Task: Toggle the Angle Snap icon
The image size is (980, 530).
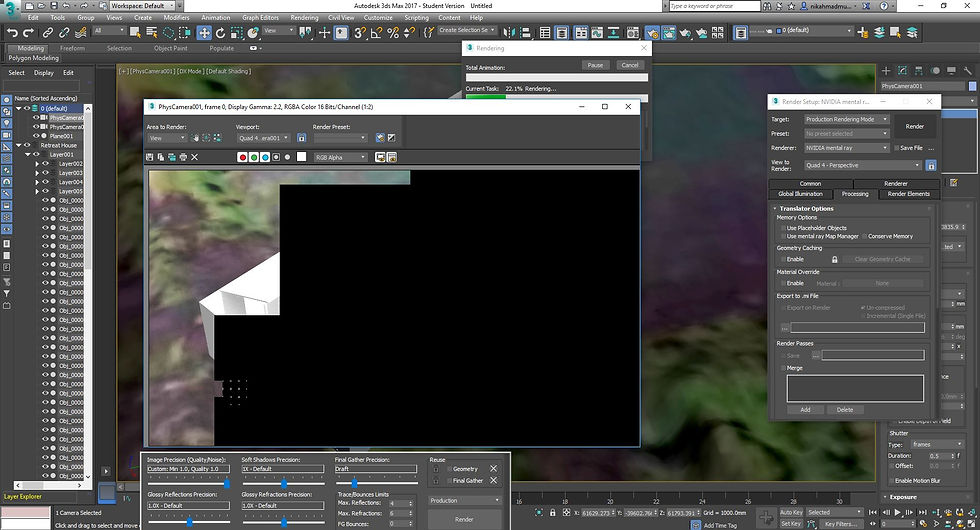Action: (376, 32)
